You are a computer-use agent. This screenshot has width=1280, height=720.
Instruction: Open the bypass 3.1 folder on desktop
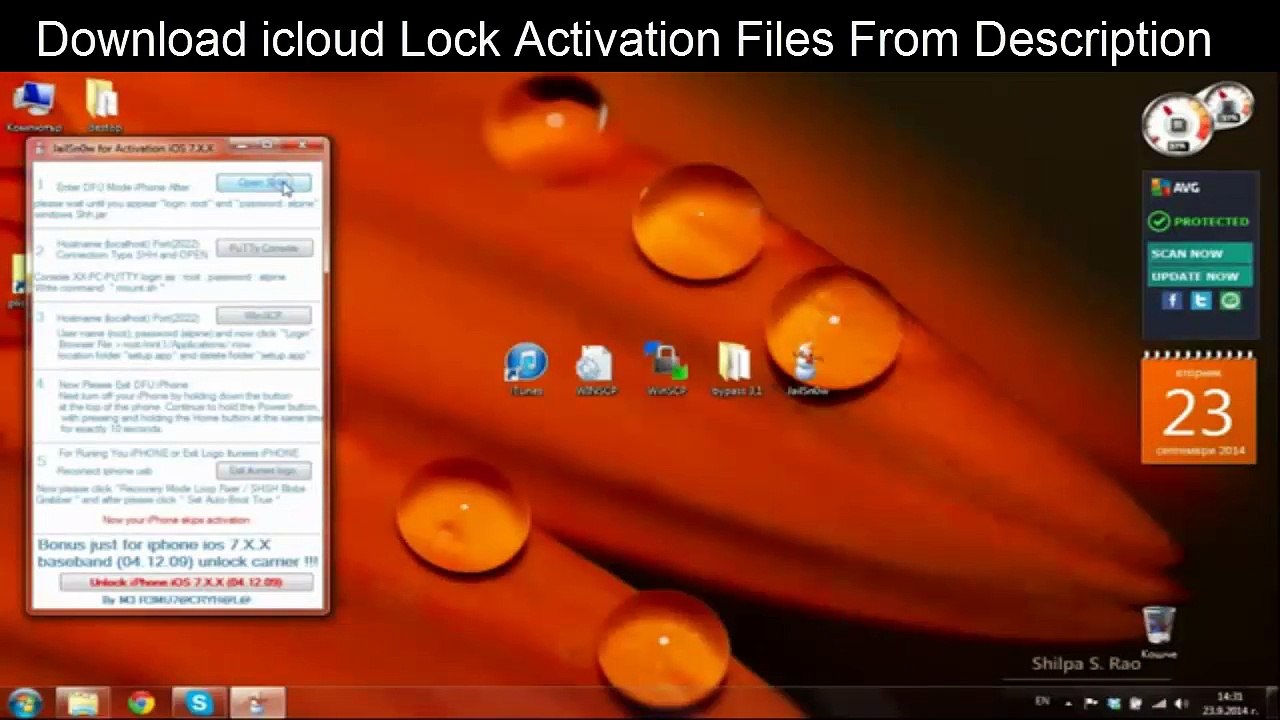736,368
